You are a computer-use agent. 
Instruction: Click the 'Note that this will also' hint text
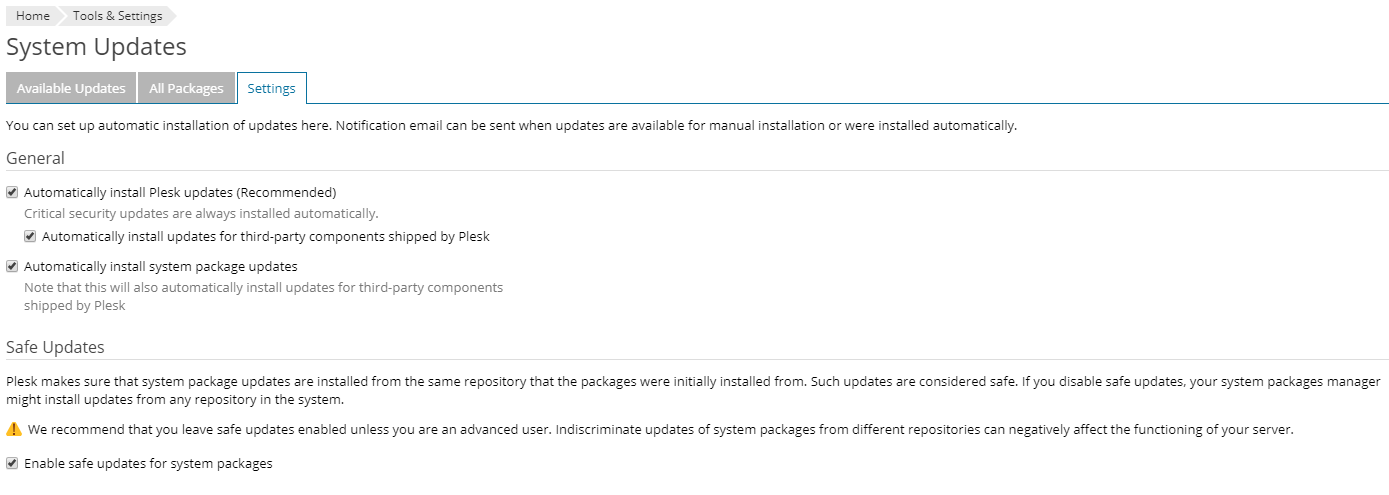click(x=262, y=287)
